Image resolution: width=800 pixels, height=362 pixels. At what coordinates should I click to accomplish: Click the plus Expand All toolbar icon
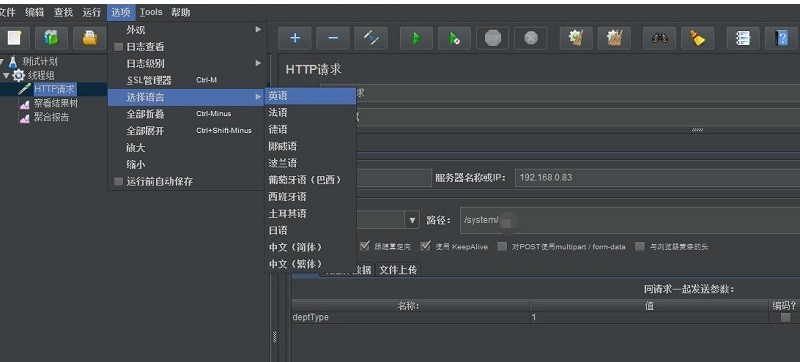click(294, 38)
